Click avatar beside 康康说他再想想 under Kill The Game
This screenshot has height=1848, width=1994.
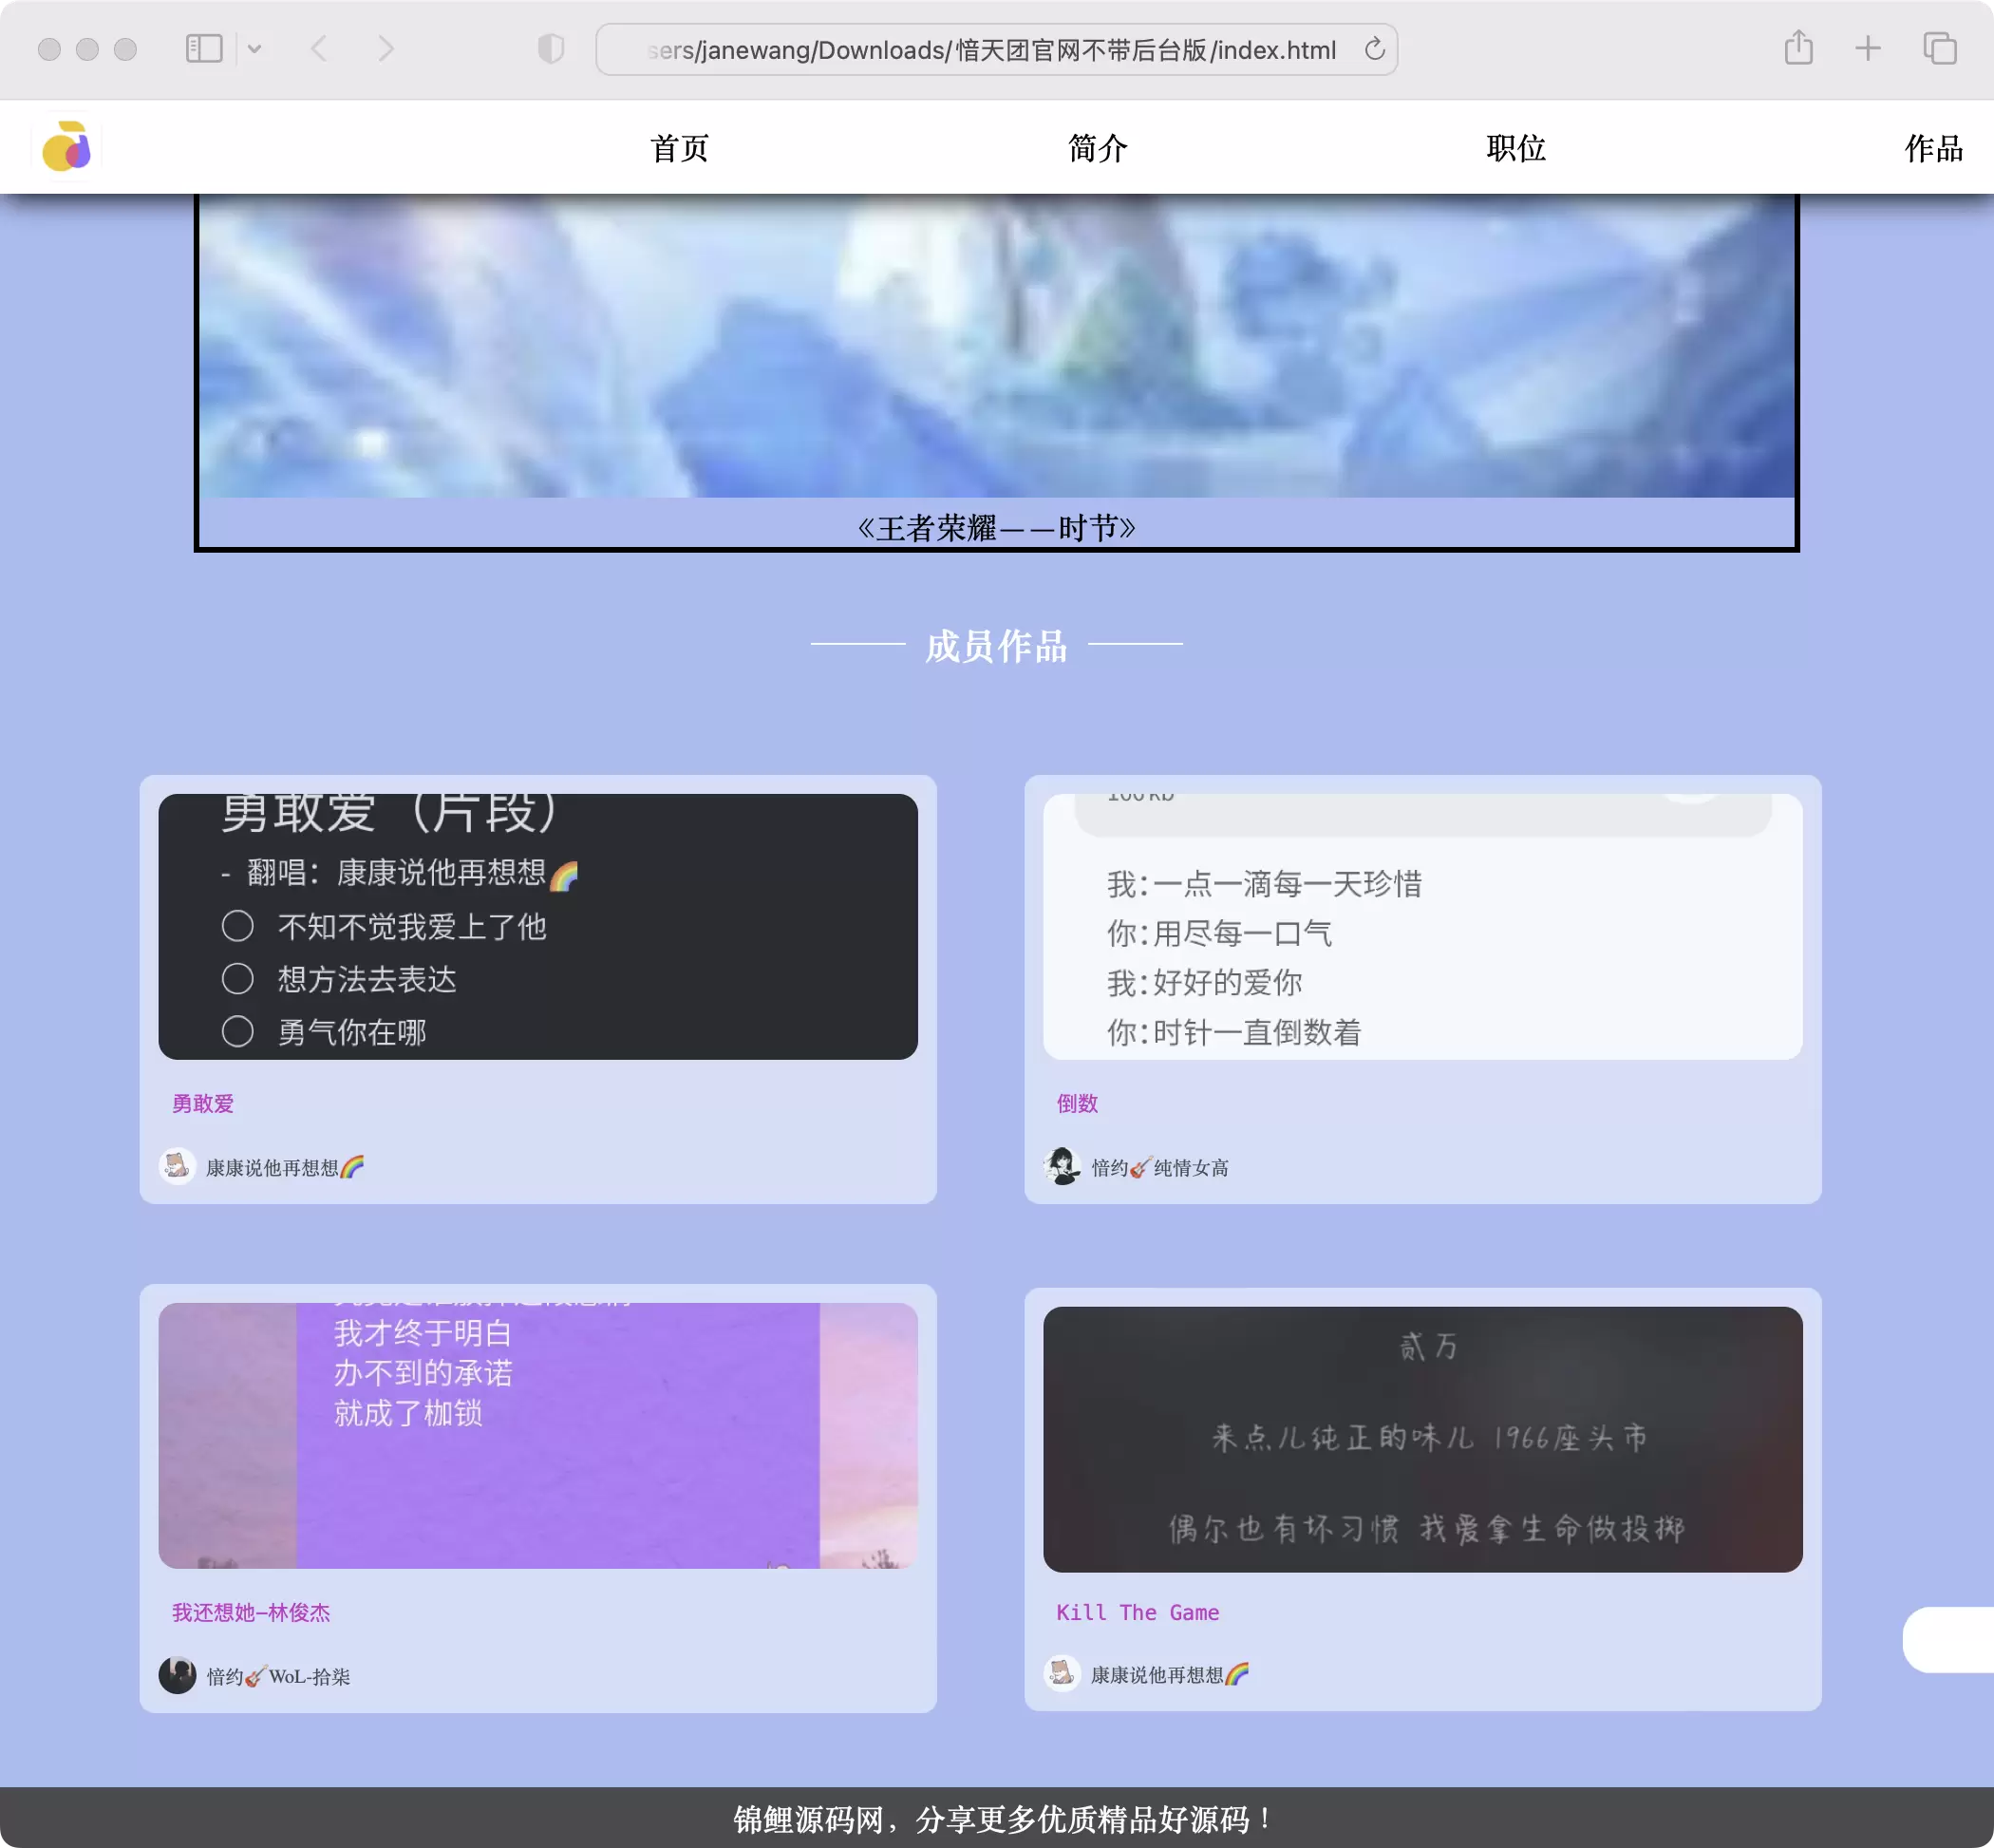click(x=1062, y=1673)
